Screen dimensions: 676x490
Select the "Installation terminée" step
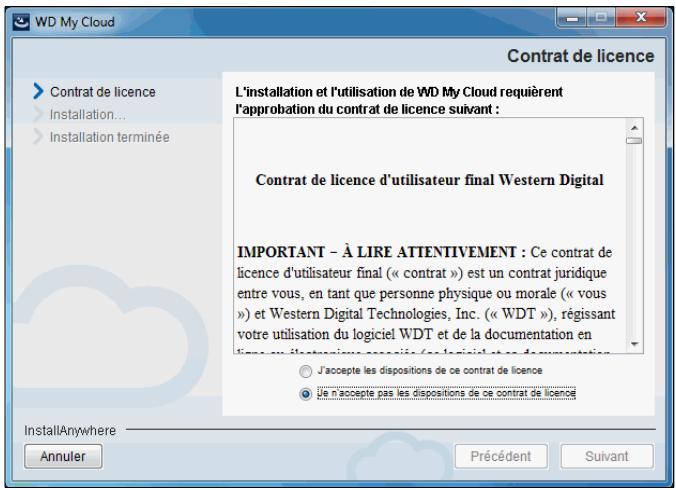pyautogui.click(x=110, y=137)
